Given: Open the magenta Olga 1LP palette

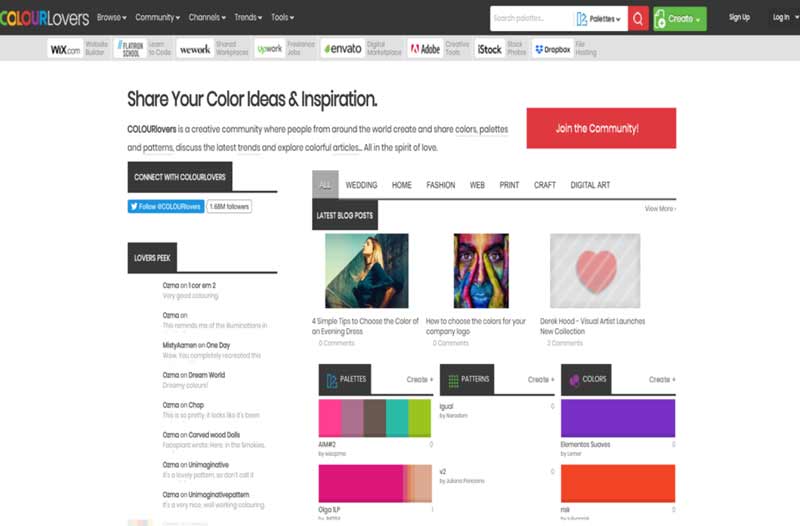Looking at the screenshot, I should [x=375, y=484].
